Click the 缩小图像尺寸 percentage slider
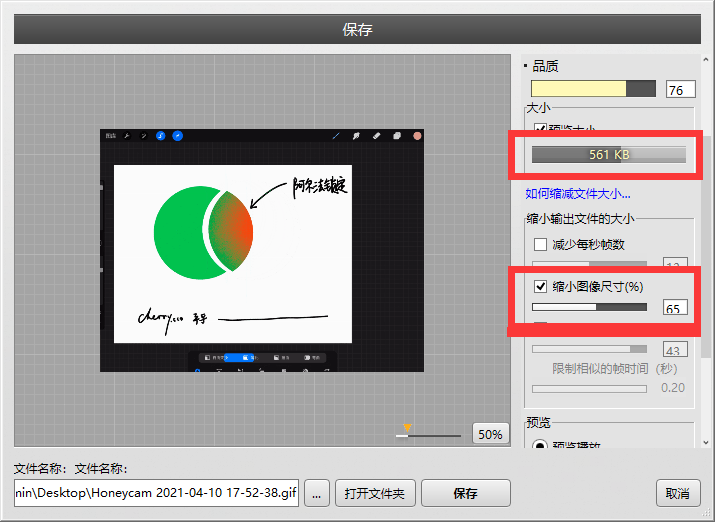715x522 pixels. 589,307
